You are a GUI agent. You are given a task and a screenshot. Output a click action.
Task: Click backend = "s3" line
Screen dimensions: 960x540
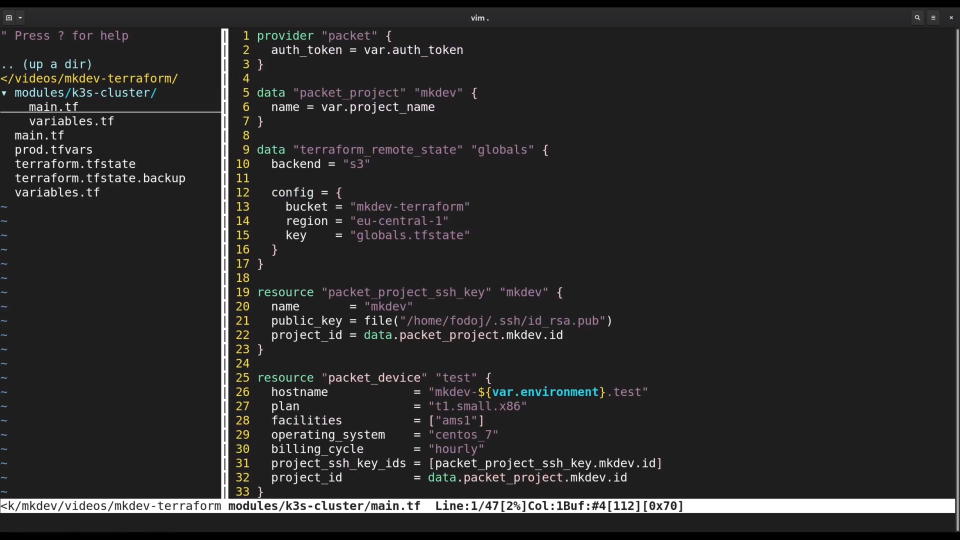click(x=320, y=164)
